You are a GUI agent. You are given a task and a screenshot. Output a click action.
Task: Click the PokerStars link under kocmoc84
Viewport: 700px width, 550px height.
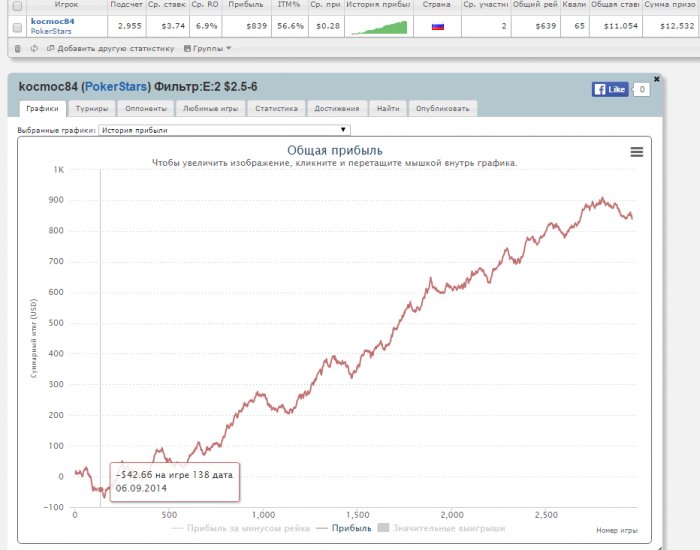click(x=51, y=31)
